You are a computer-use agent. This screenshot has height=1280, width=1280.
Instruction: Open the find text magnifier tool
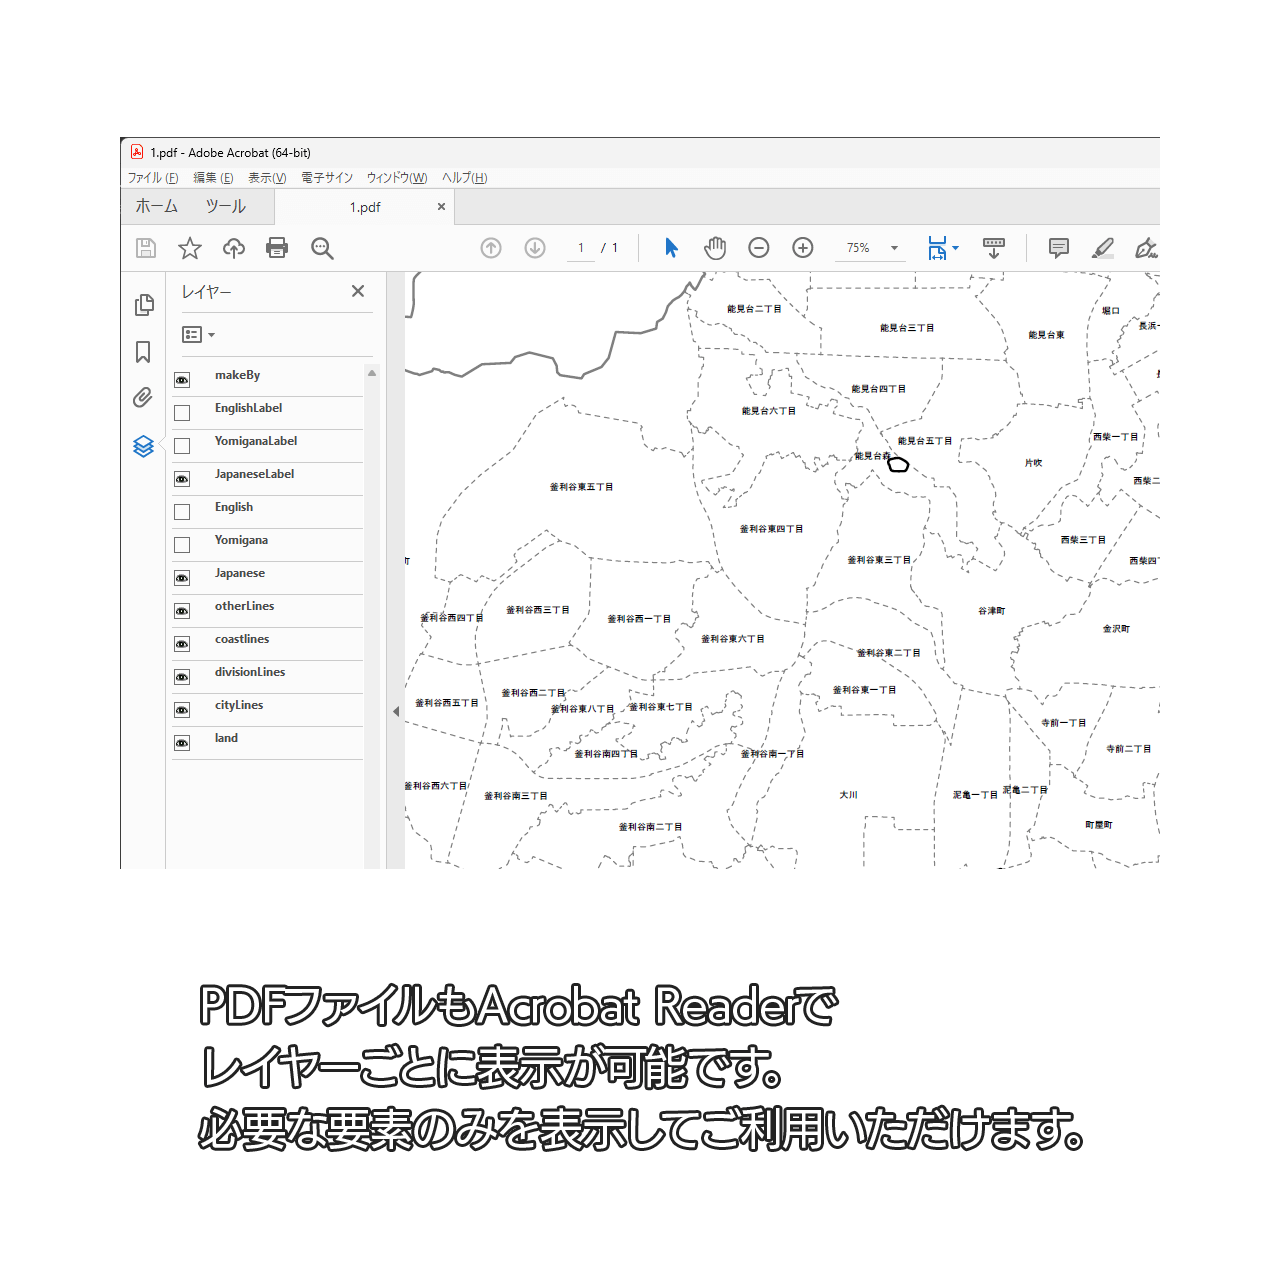tap(321, 248)
